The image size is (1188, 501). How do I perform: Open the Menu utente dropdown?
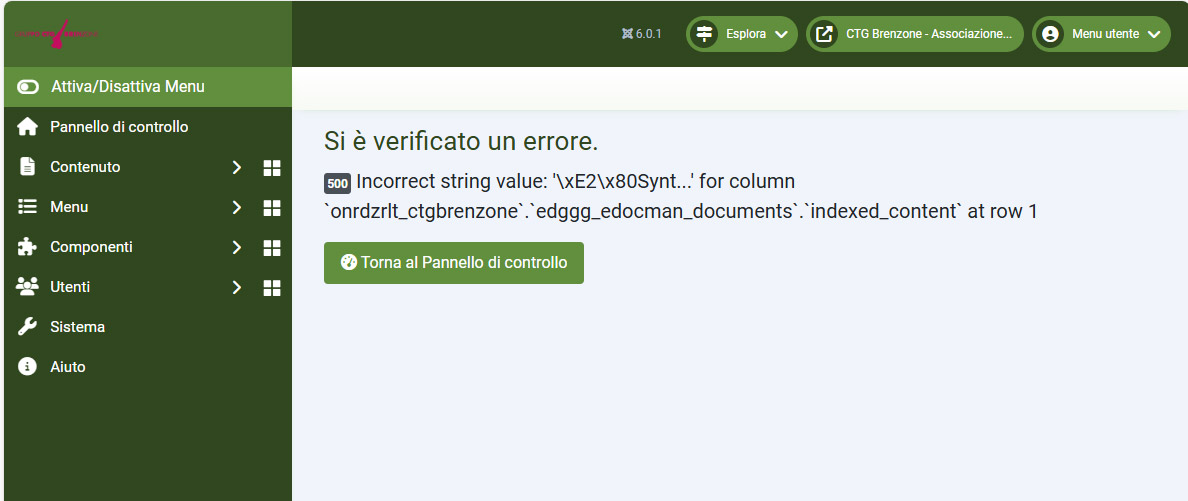pyautogui.click(x=1101, y=34)
